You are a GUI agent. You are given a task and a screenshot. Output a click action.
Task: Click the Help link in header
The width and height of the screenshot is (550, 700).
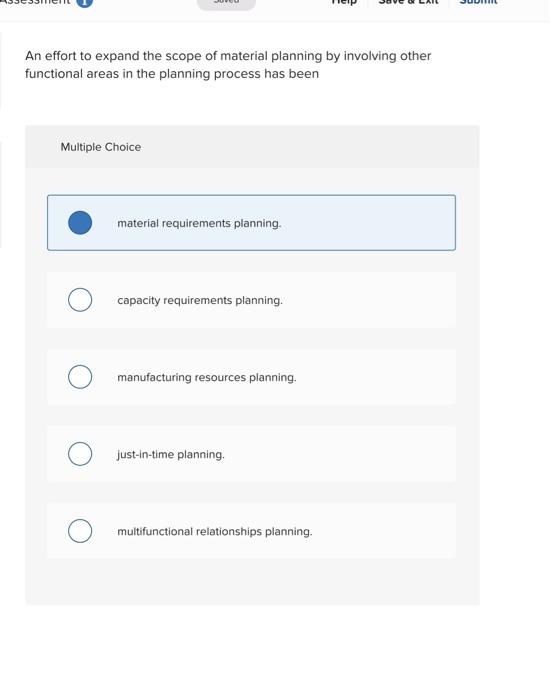point(344,2)
